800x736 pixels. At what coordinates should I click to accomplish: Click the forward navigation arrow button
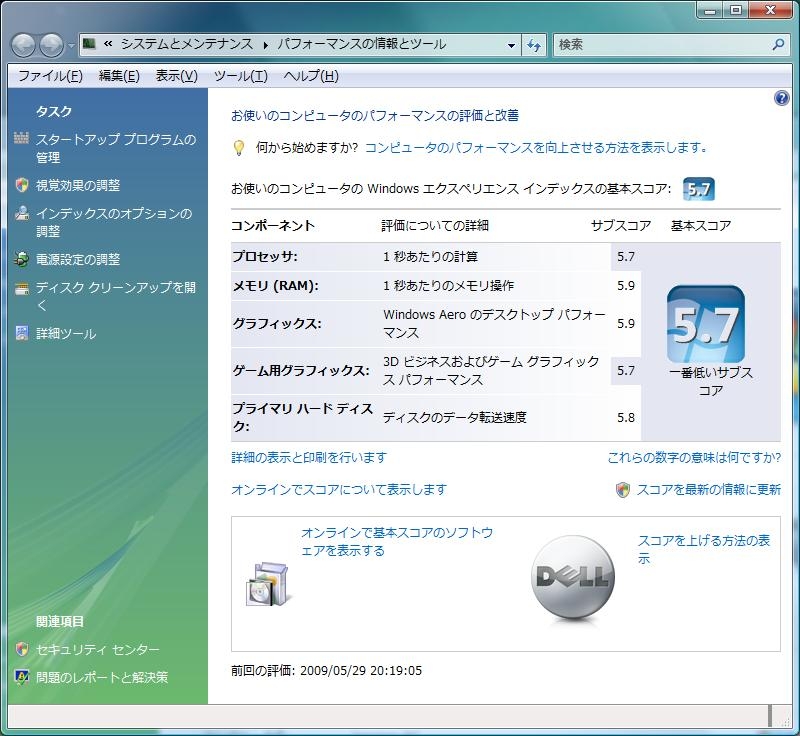[51, 45]
